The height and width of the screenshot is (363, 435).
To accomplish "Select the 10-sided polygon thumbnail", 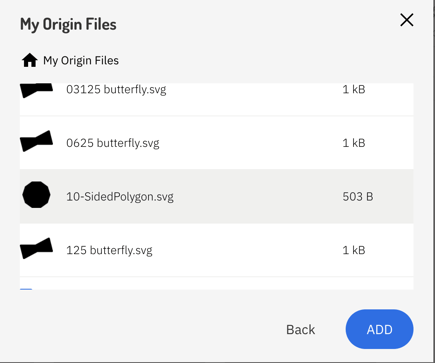I will [x=36, y=195].
